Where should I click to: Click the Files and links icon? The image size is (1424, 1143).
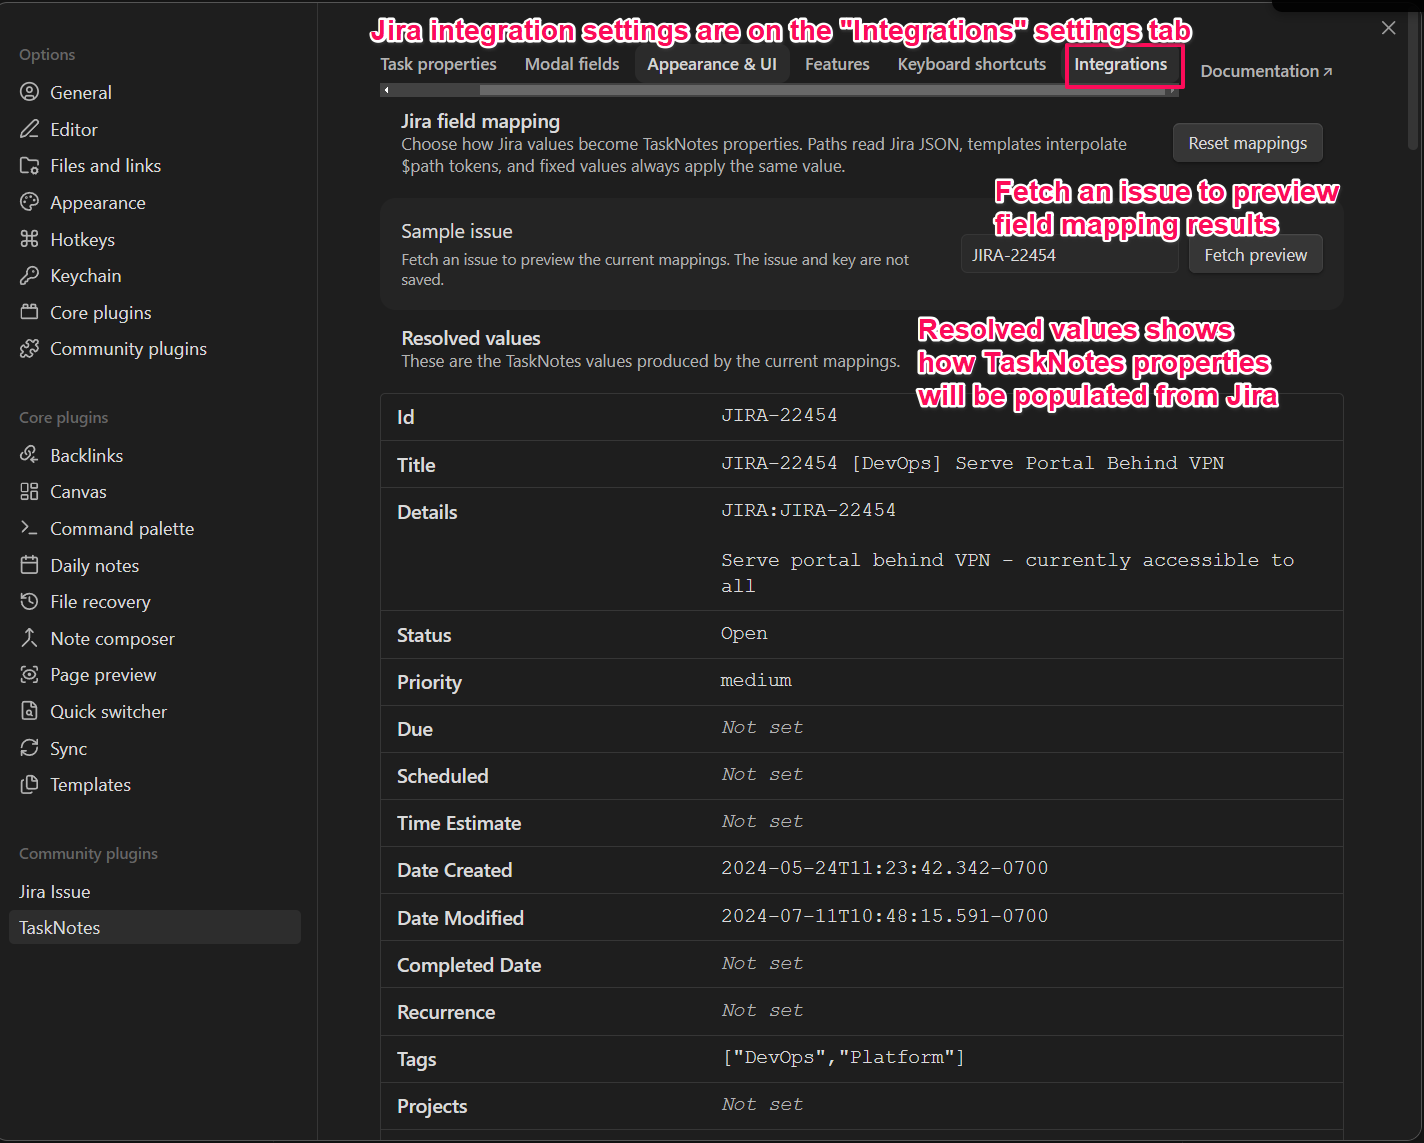[29, 165]
